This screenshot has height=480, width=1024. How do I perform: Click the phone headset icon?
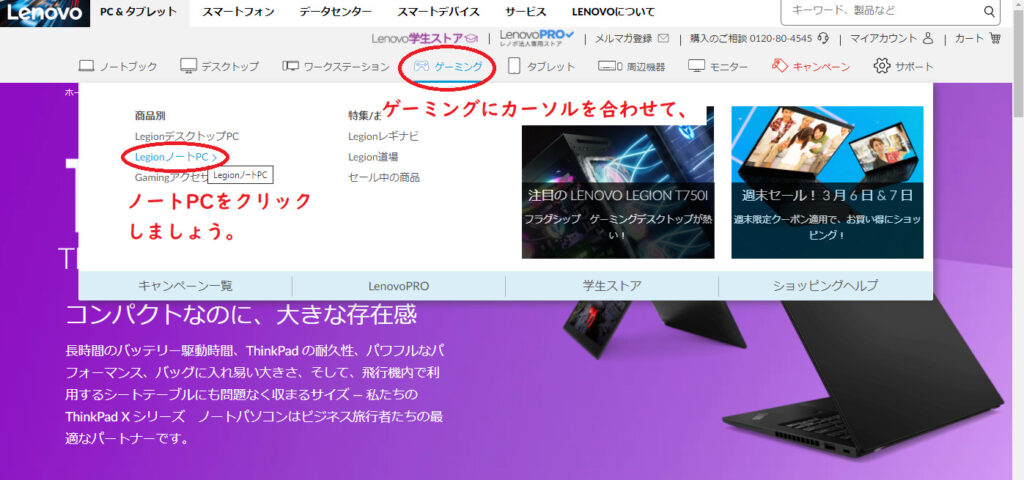pos(823,39)
